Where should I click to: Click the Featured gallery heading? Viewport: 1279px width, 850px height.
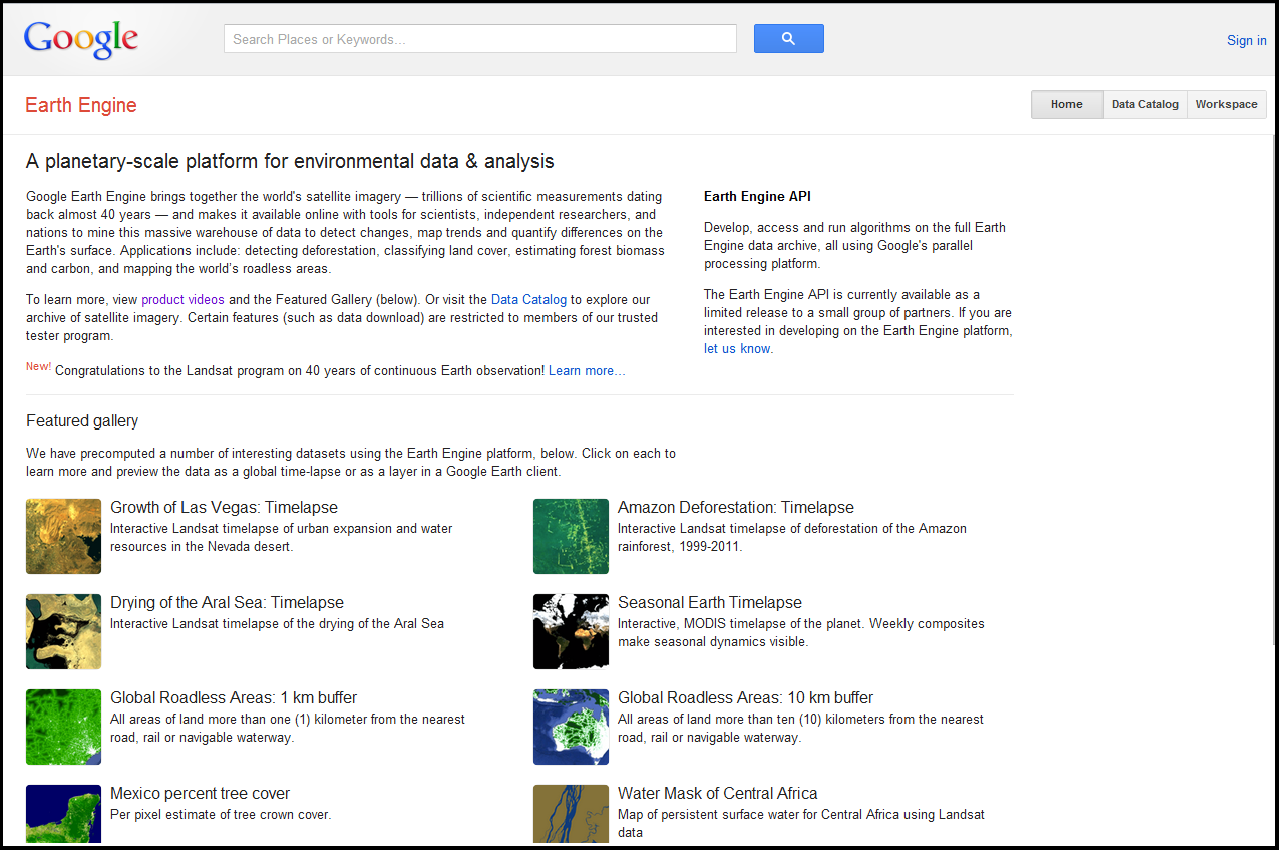[x=82, y=421]
